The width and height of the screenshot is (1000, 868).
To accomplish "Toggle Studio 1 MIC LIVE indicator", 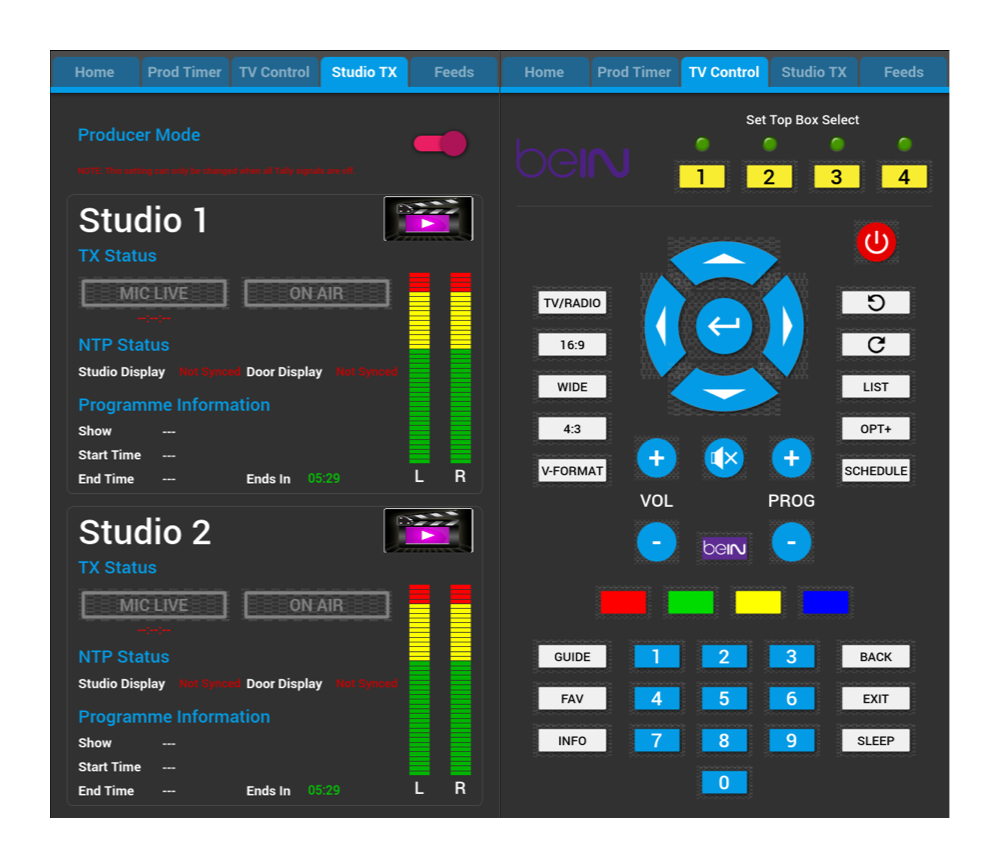I will point(154,293).
